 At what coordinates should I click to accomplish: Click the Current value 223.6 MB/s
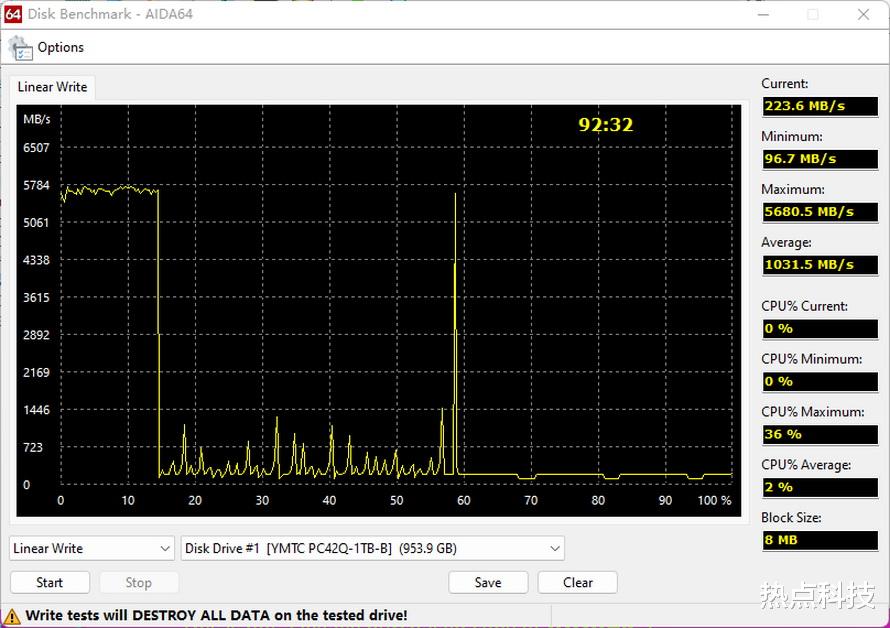point(820,106)
